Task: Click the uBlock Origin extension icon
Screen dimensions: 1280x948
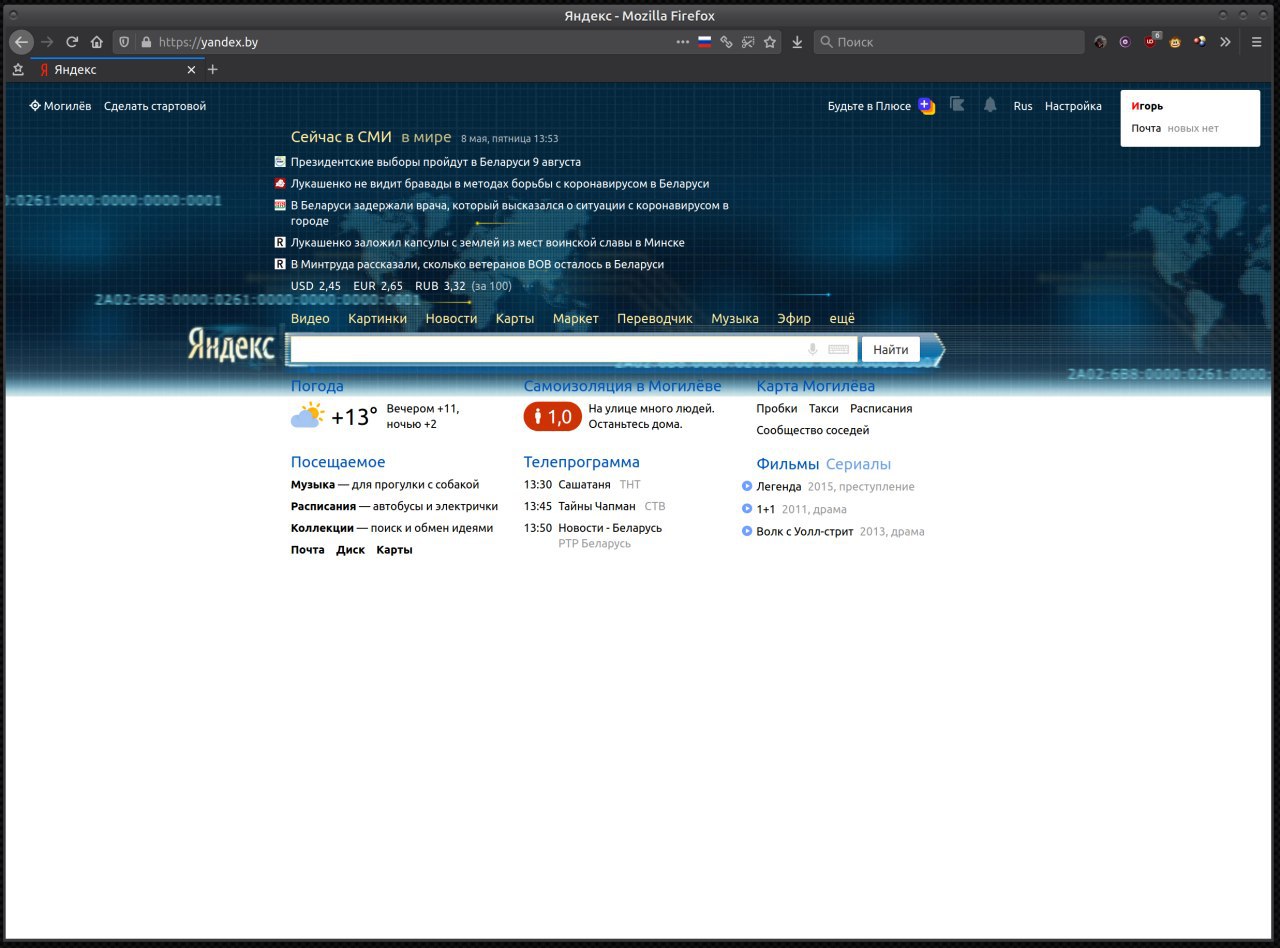Action: point(1151,42)
